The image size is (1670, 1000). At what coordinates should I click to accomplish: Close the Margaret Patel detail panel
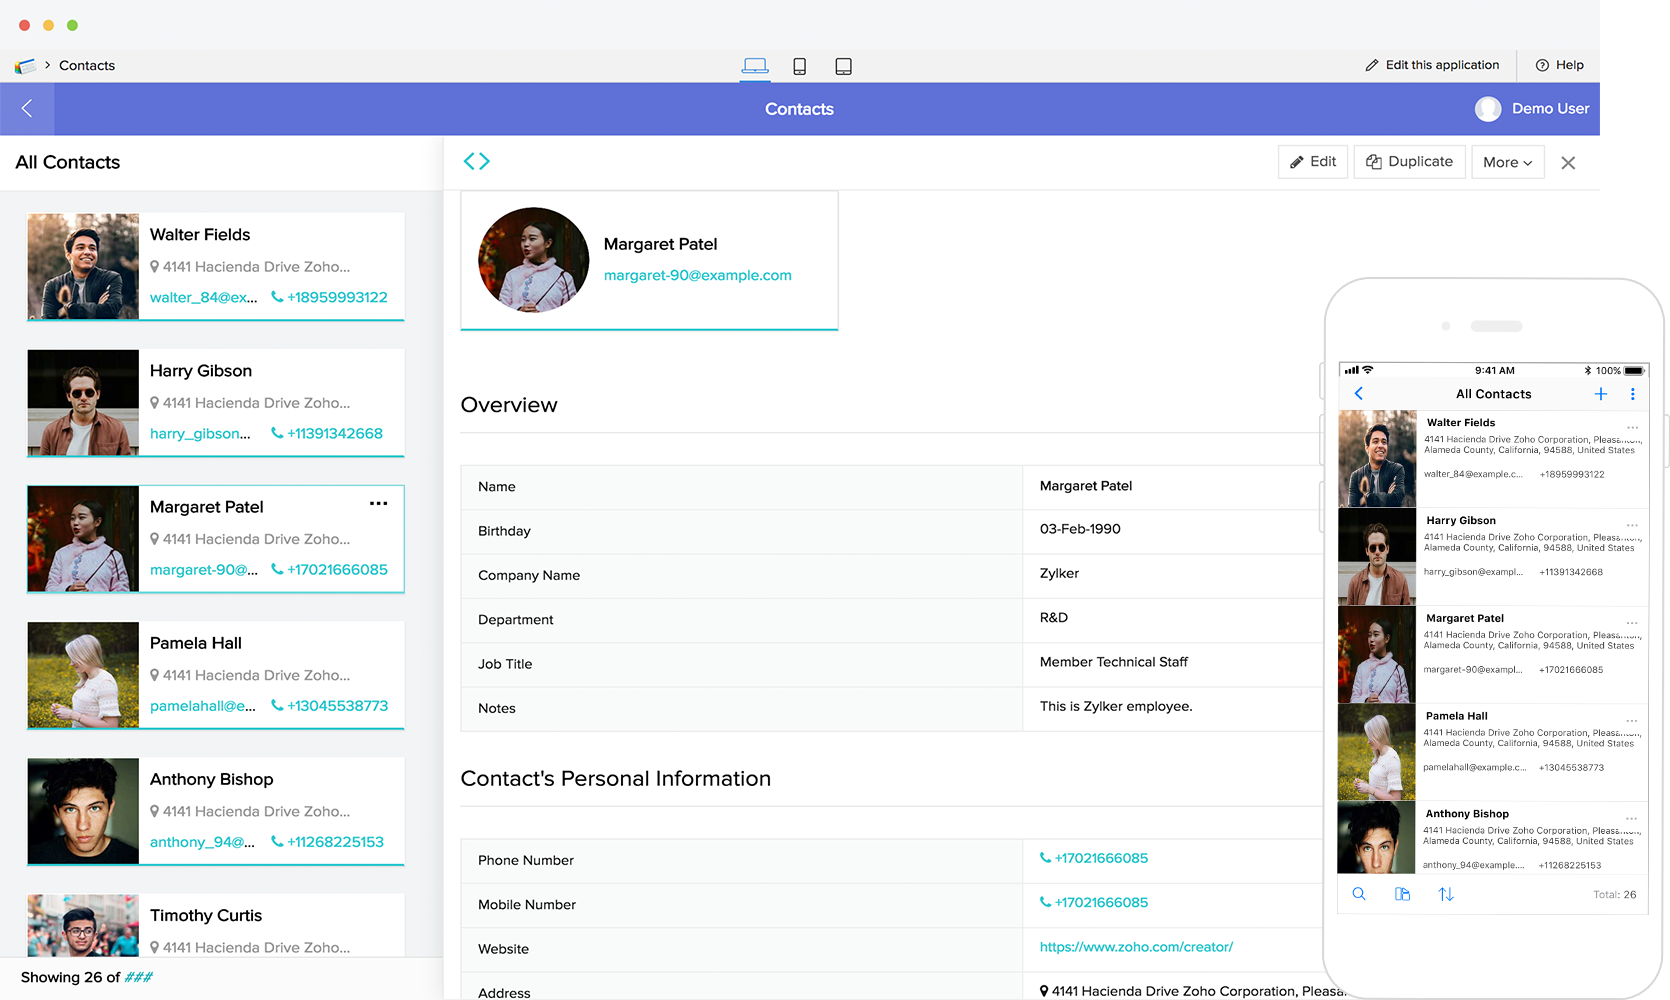pyautogui.click(x=1568, y=163)
